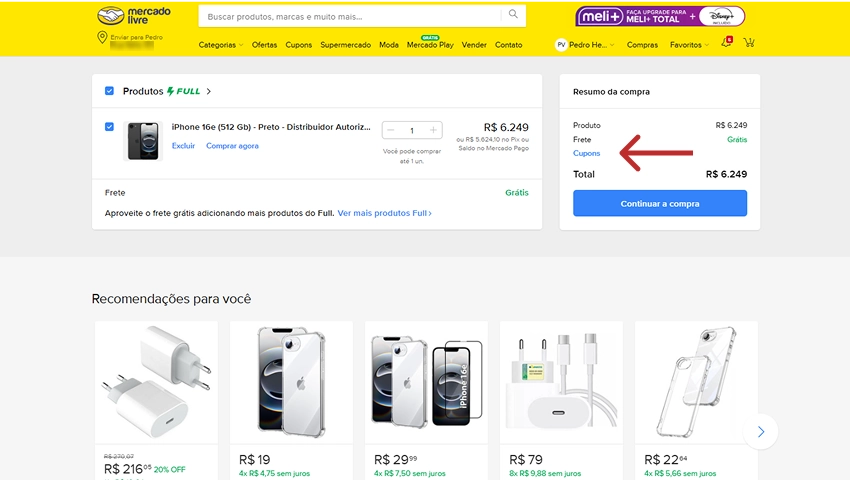850x480 pixels.
Task: Open the clear case R$ 19 card
Action: pos(291,400)
